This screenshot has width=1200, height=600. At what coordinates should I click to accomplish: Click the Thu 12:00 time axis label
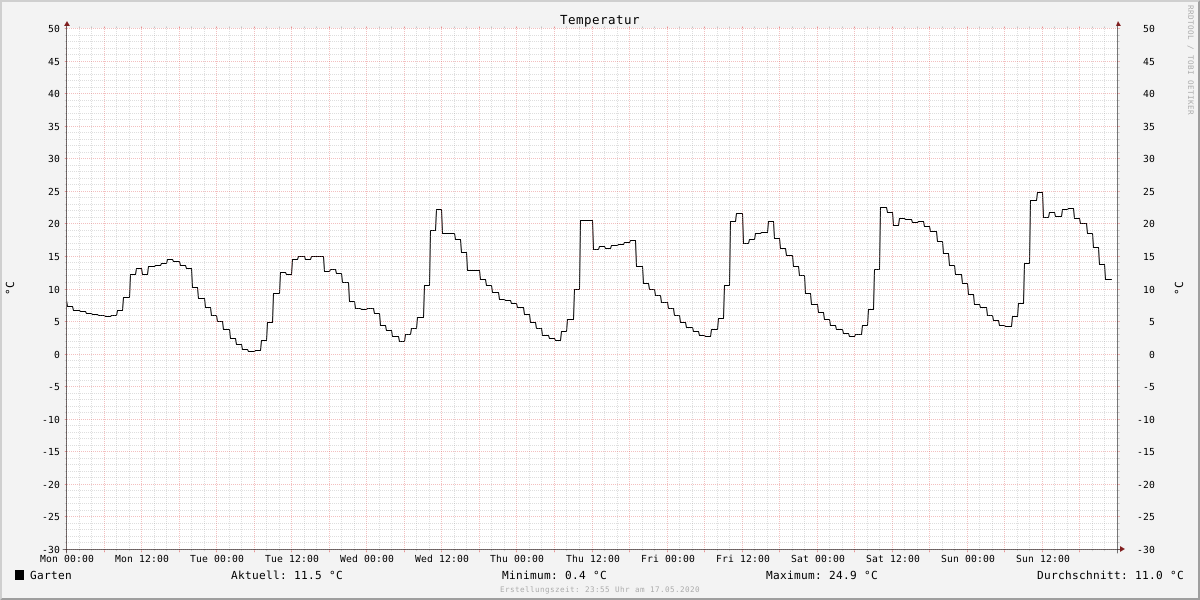tap(593, 559)
